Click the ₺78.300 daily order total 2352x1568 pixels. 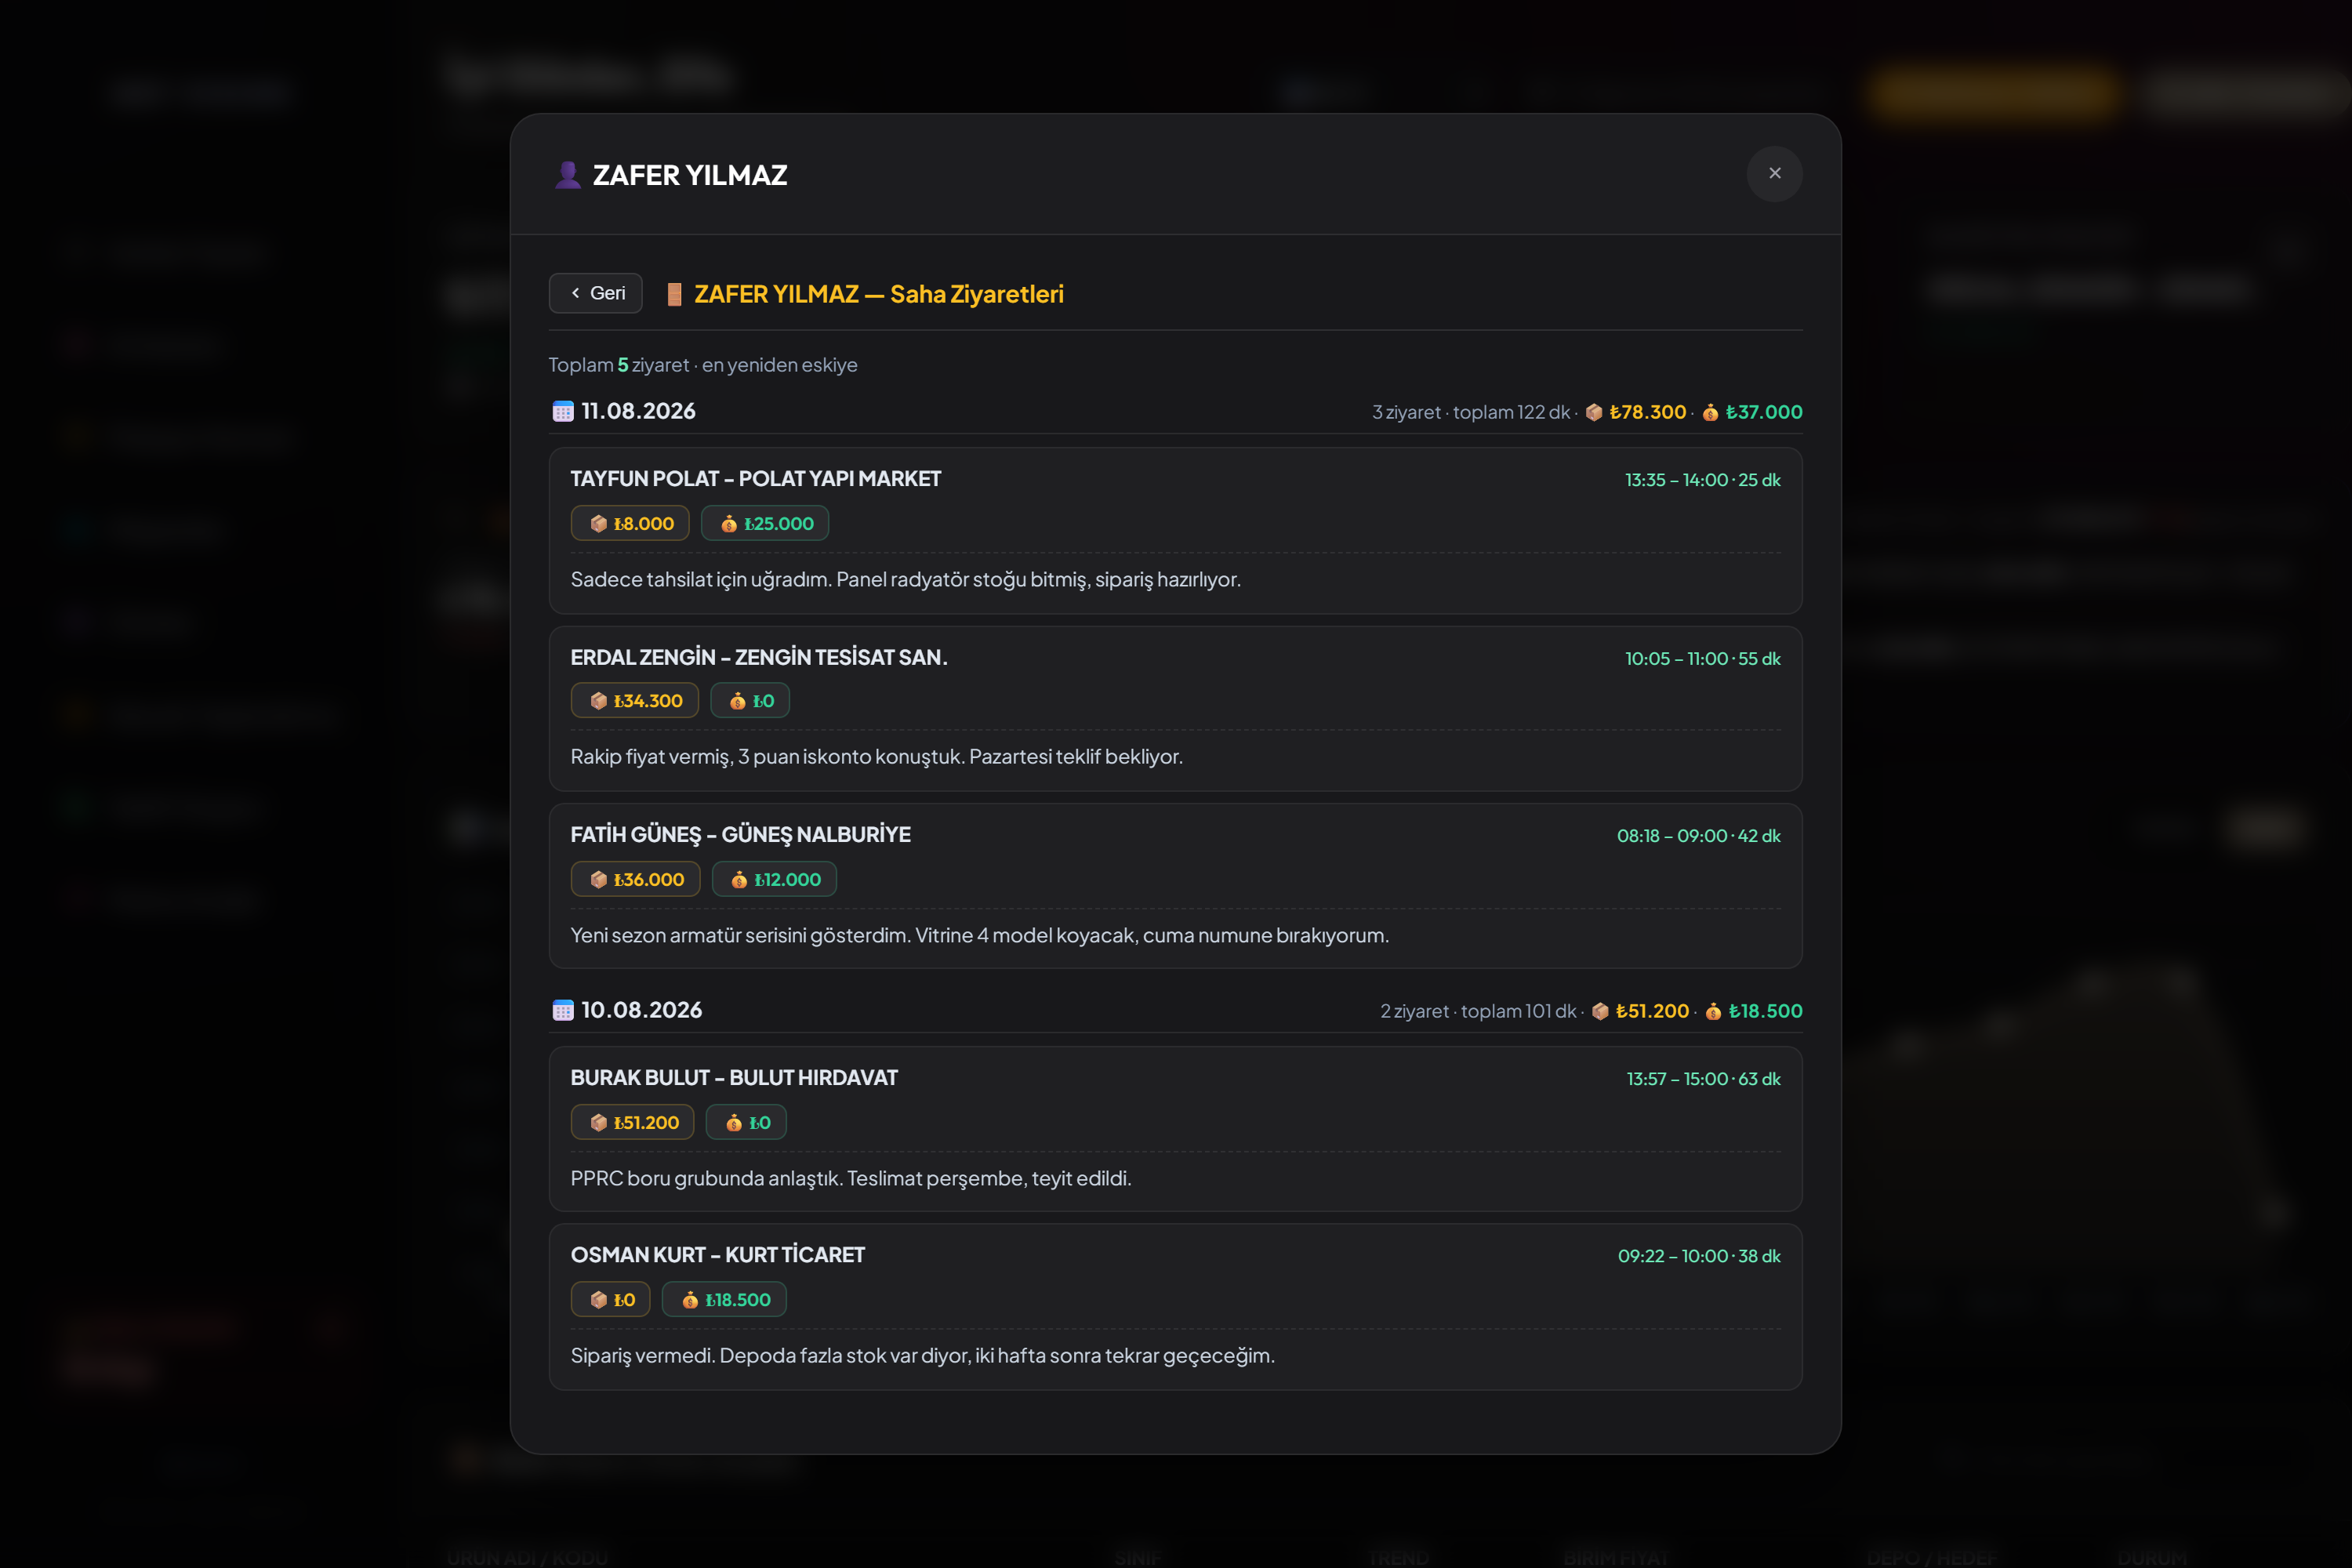pyautogui.click(x=1647, y=412)
